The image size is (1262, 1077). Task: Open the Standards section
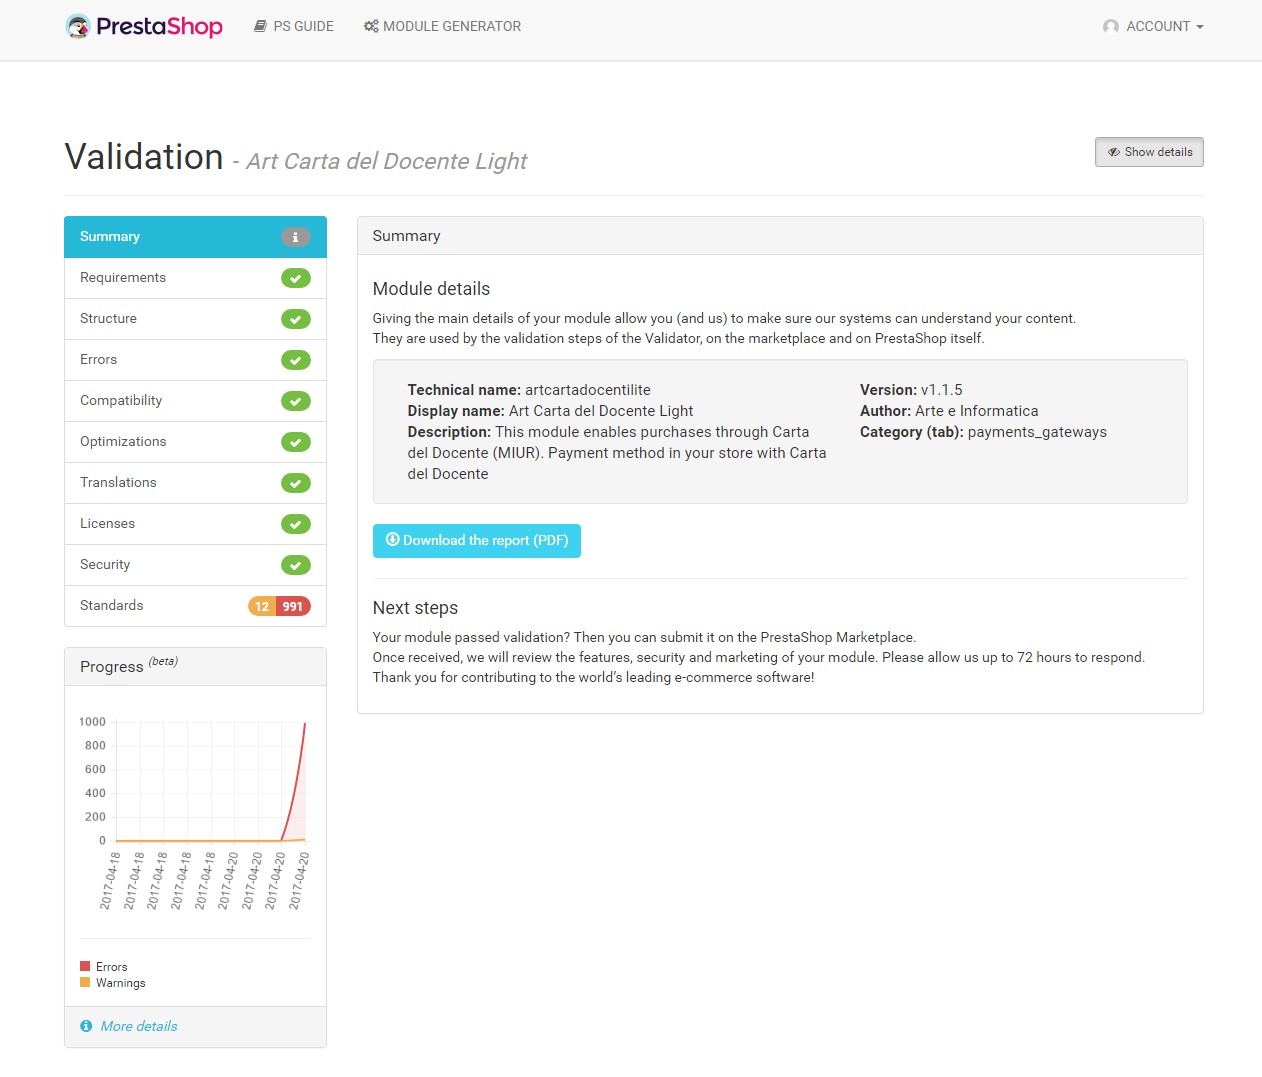coord(195,606)
